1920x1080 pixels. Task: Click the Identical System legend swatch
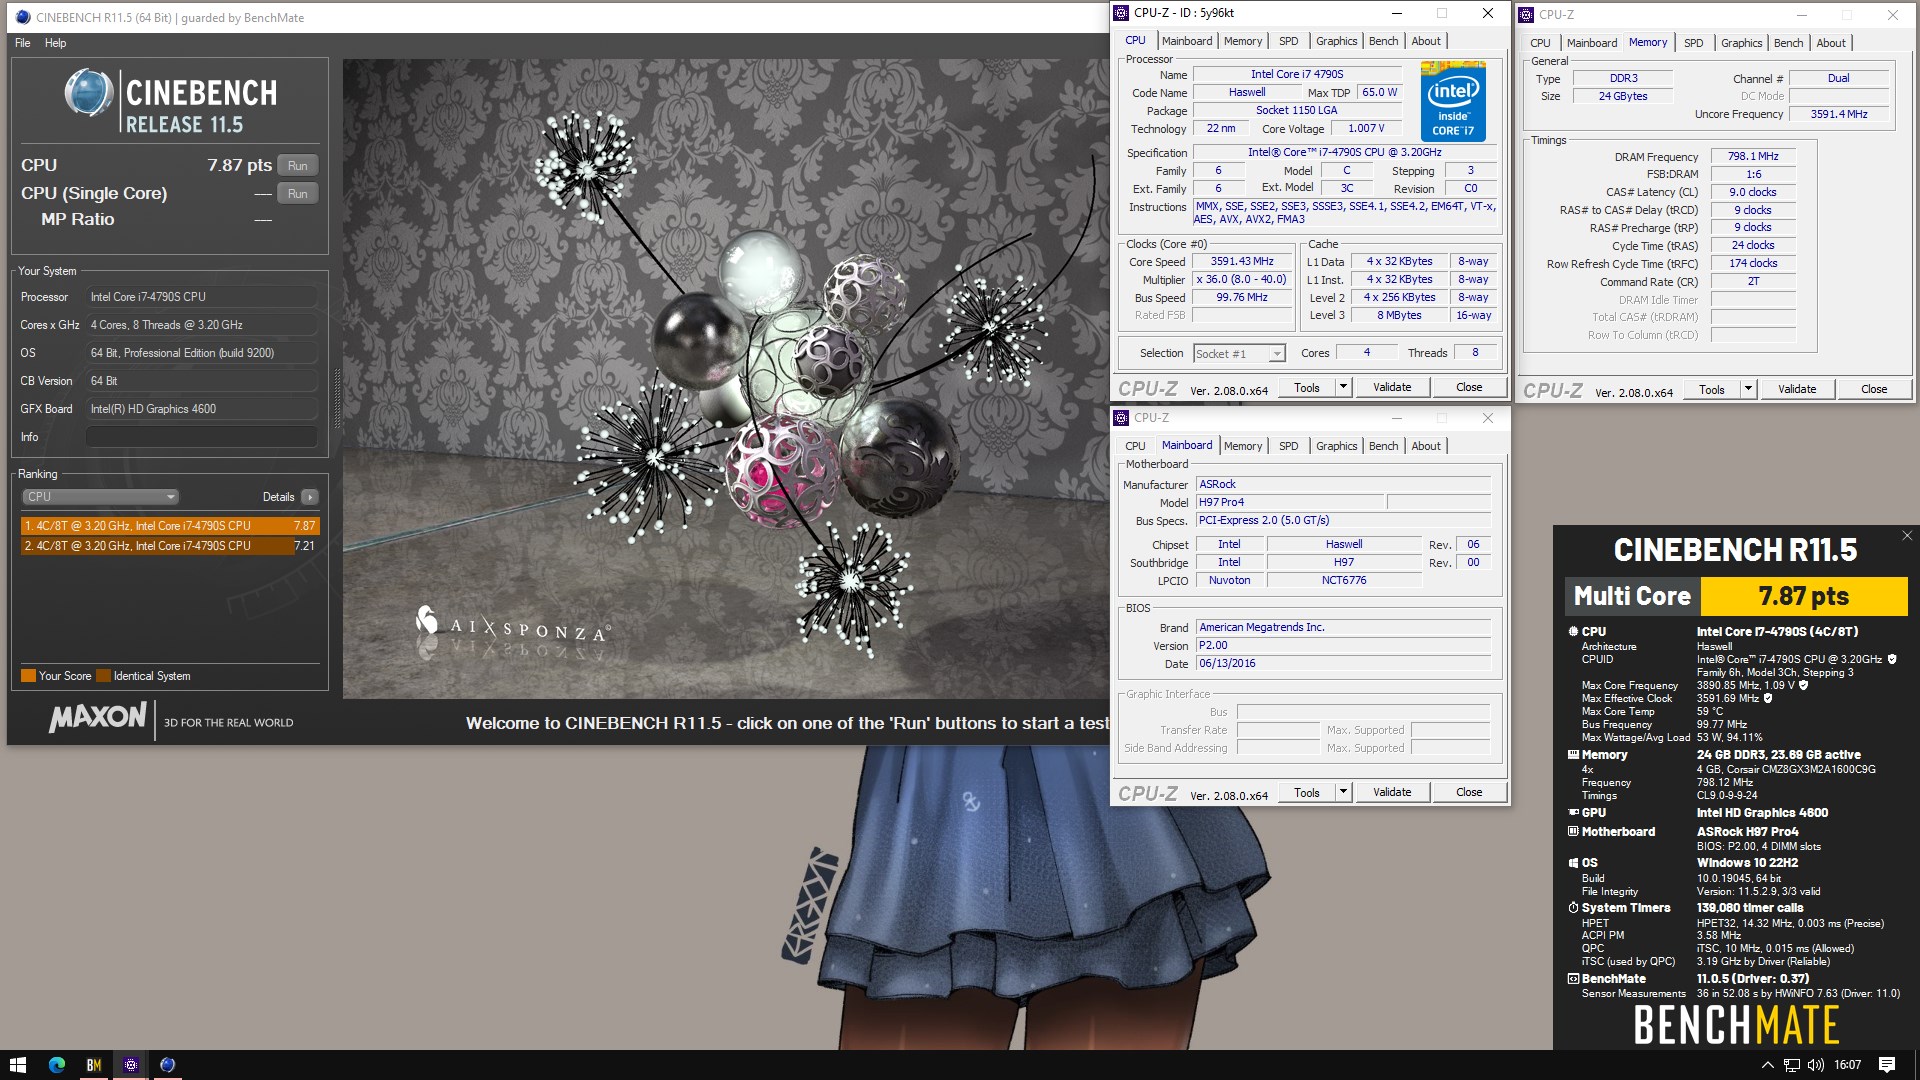click(x=103, y=676)
